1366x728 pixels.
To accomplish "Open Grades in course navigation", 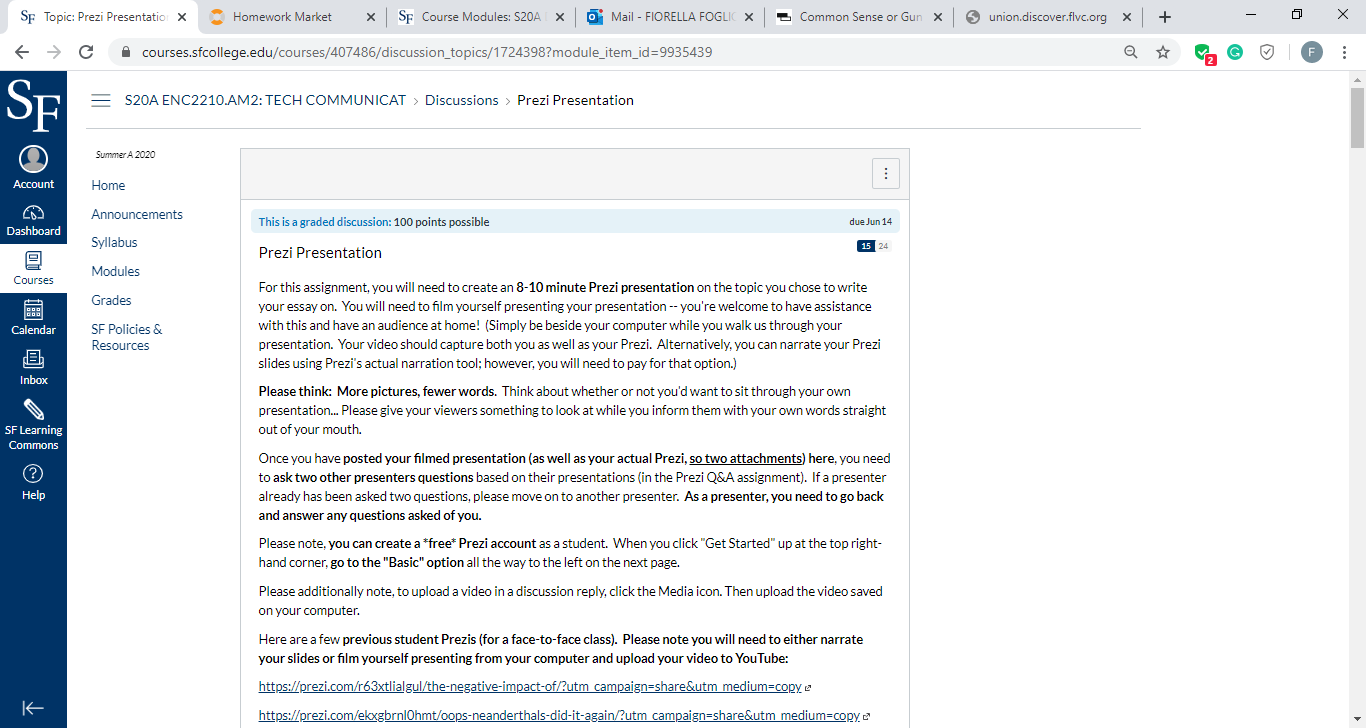I will 111,300.
